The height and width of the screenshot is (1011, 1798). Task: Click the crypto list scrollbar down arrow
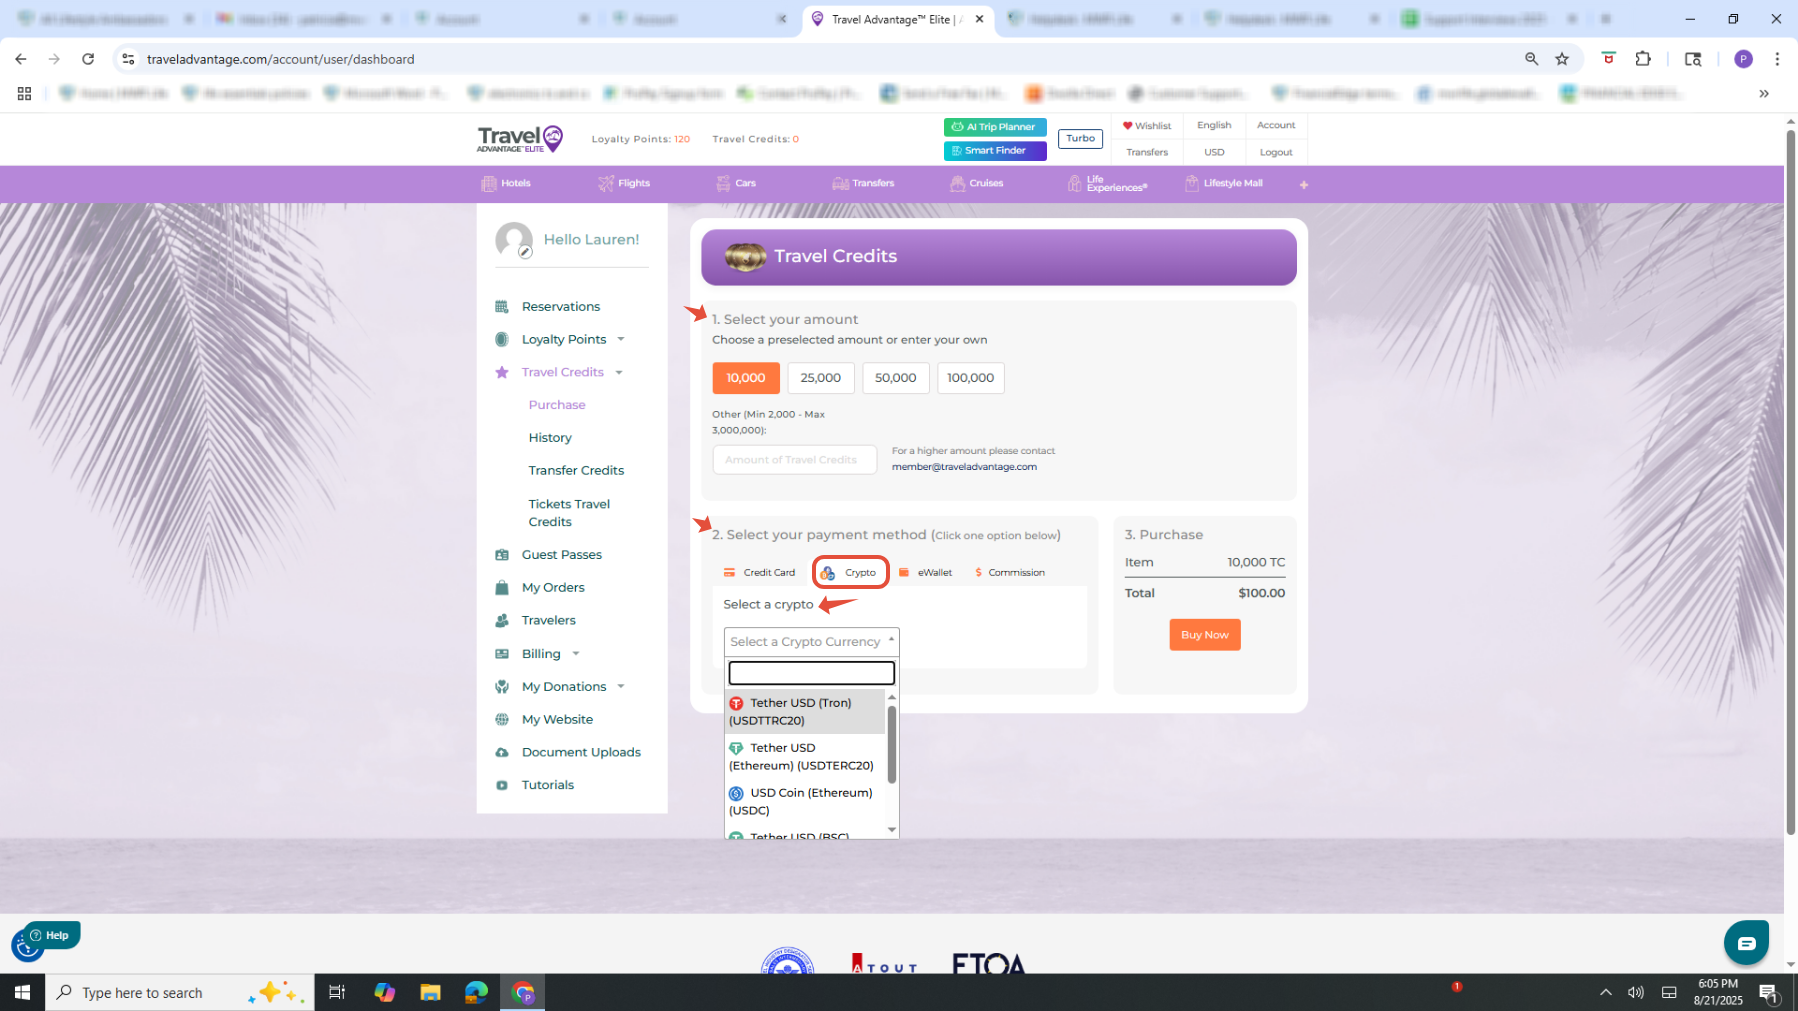click(x=892, y=830)
